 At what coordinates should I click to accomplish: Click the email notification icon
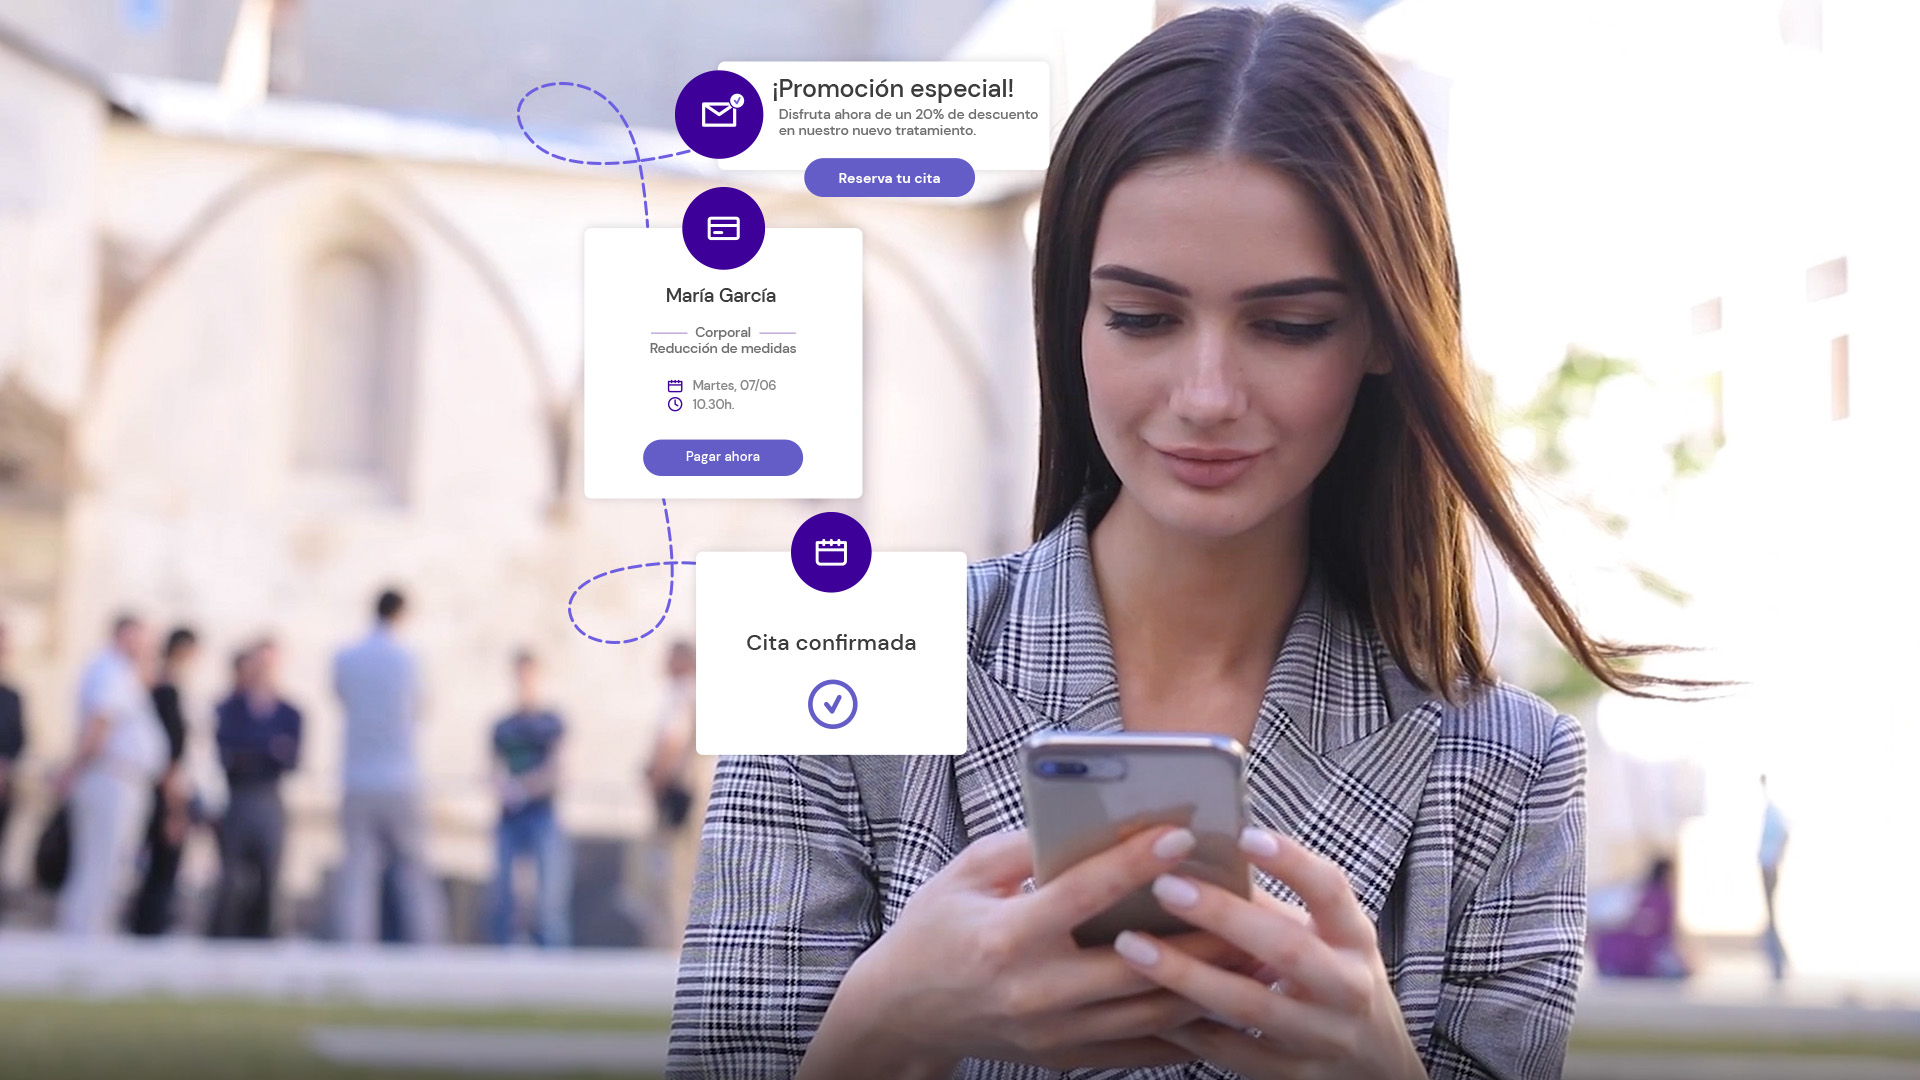(x=719, y=115)
